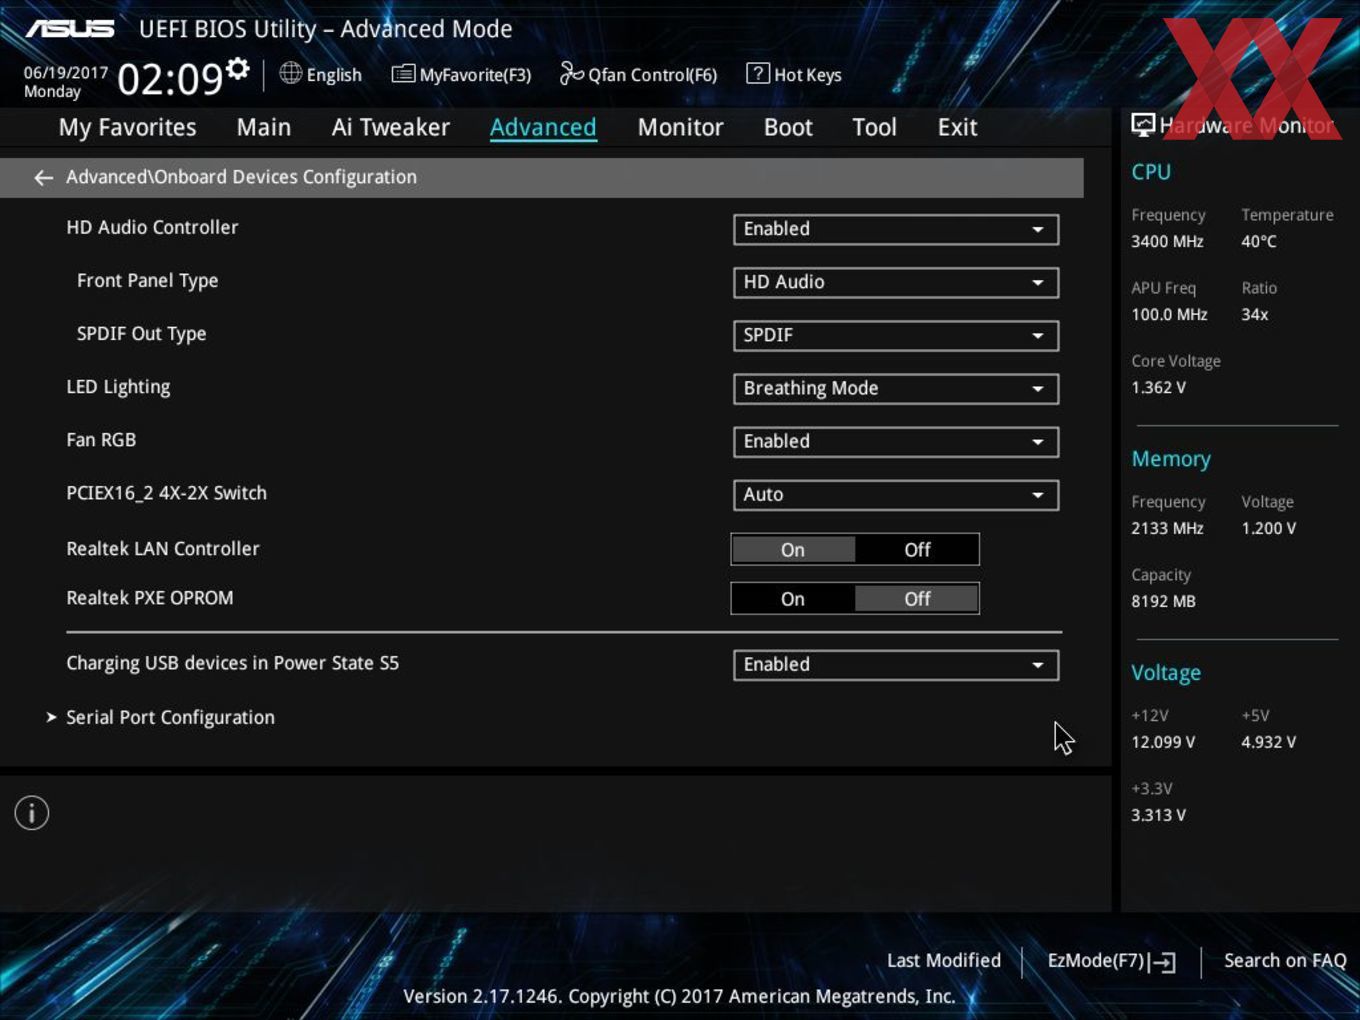
Task: Select the Realtek PXE OPROM label
Action: 150,598
